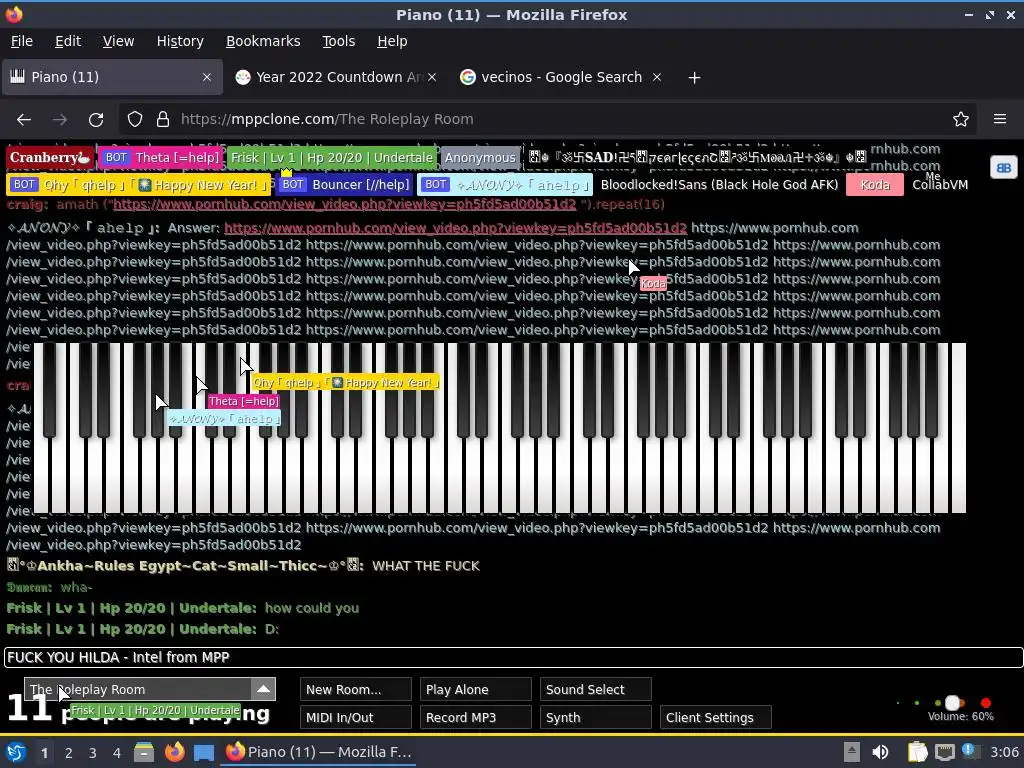
Task: Select Qhy Happy New Year bot tag
Action: 138,185
